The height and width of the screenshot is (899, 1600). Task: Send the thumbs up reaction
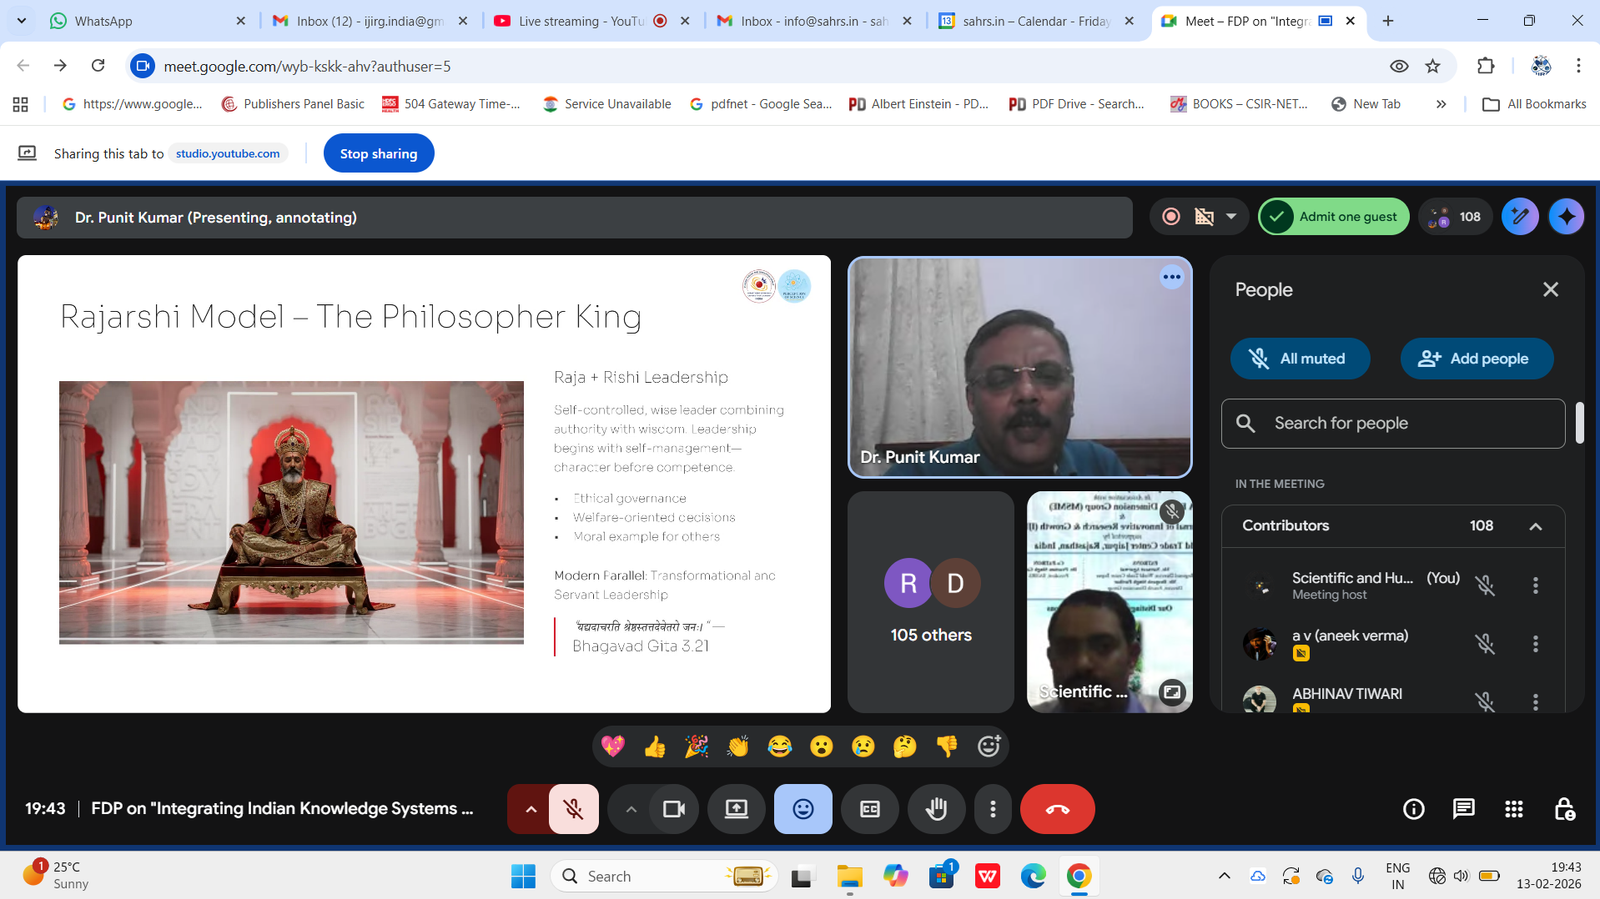[x=655, y=747]
